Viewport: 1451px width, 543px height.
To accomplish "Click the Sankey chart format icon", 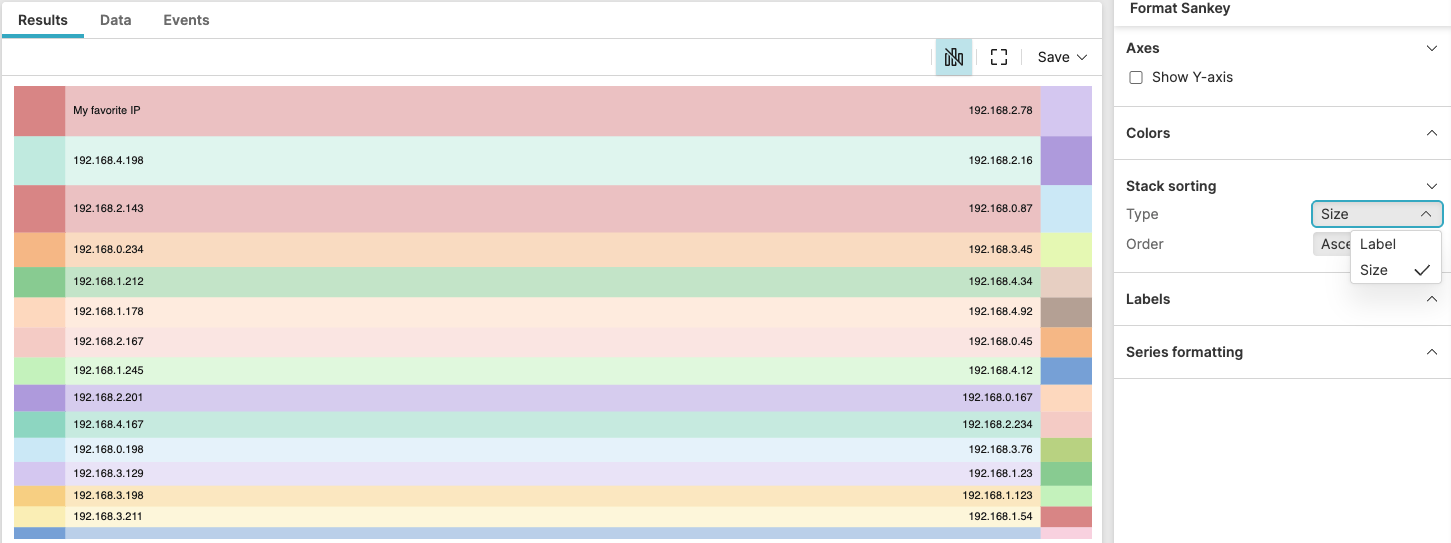I will tap(953, 57).
